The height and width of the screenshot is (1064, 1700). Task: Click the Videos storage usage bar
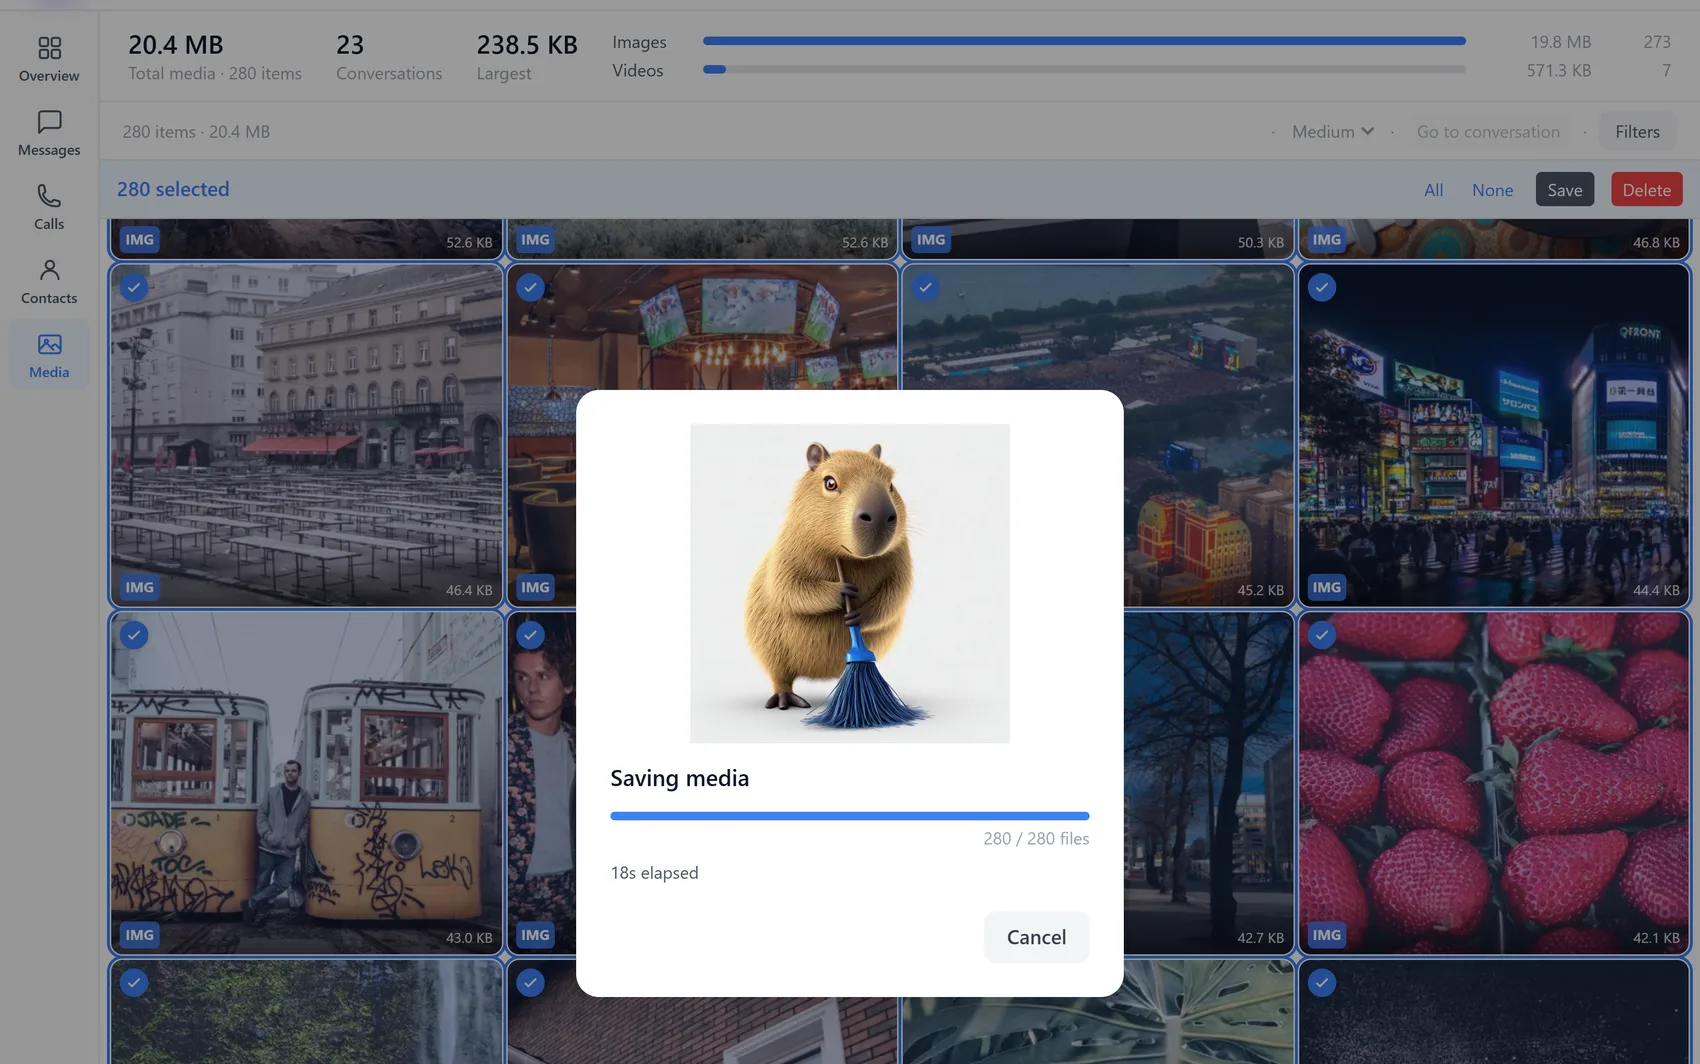1084,70
